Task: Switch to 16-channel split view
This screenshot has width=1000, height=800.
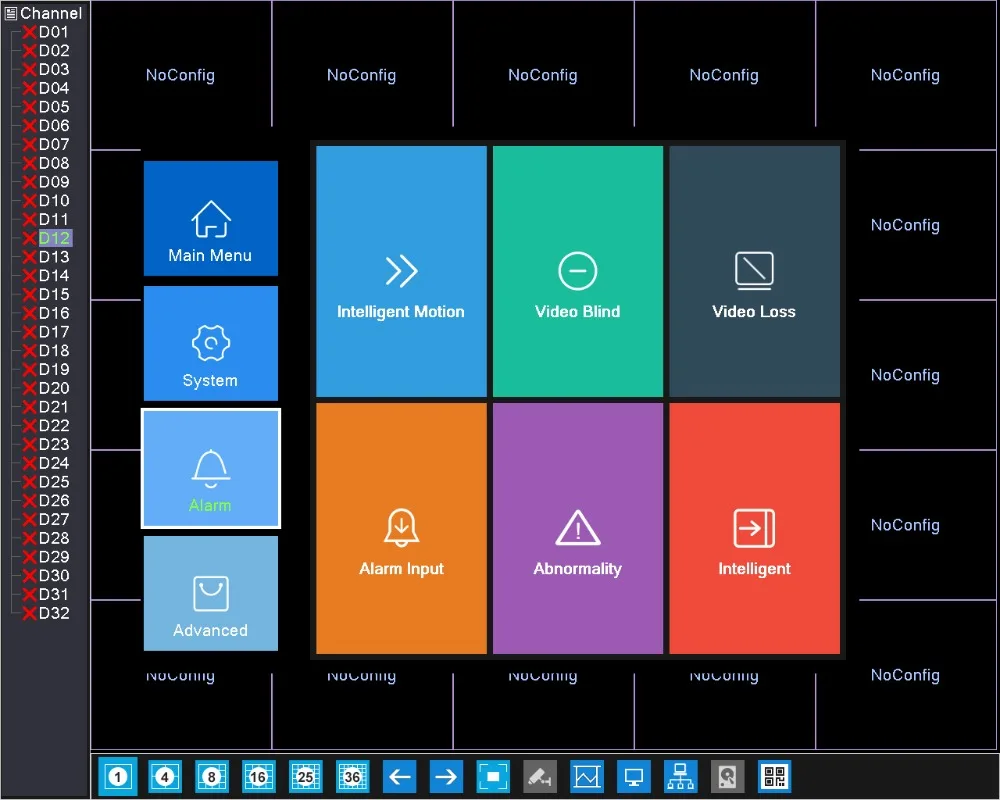Action: (258, 776)
